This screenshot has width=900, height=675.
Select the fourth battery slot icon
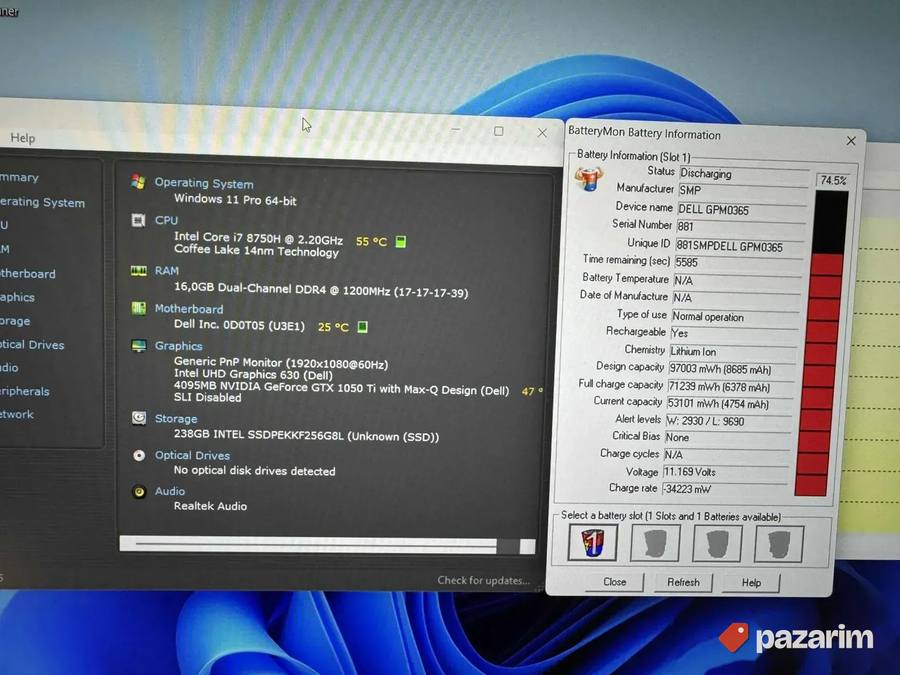pos(778,545)
